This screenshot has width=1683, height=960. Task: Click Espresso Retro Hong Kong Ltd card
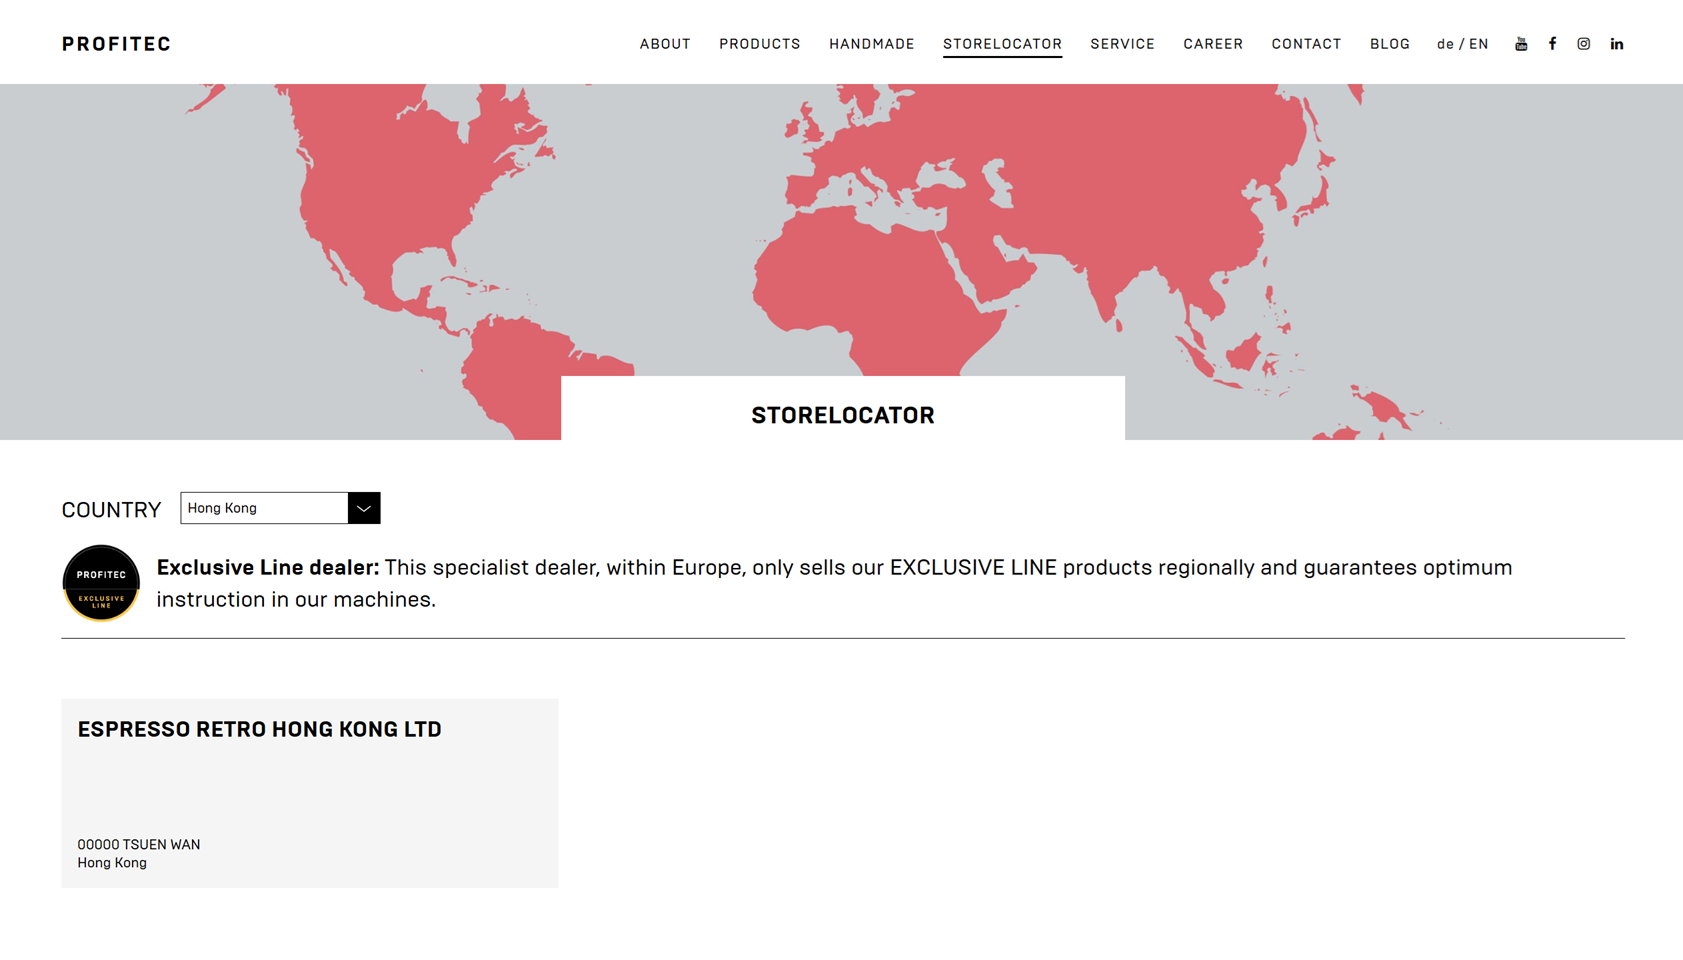309,792
